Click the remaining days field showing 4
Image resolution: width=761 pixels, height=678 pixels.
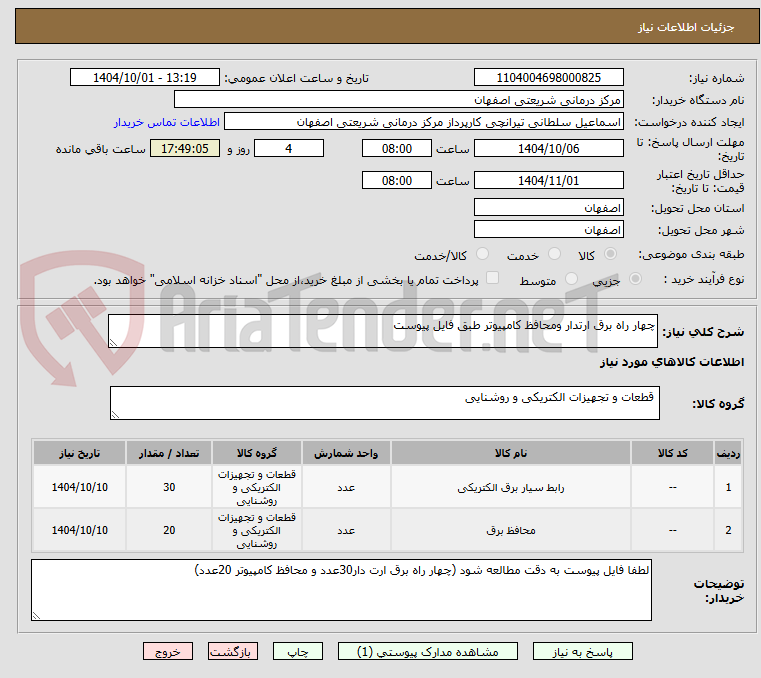pos(289,149)
